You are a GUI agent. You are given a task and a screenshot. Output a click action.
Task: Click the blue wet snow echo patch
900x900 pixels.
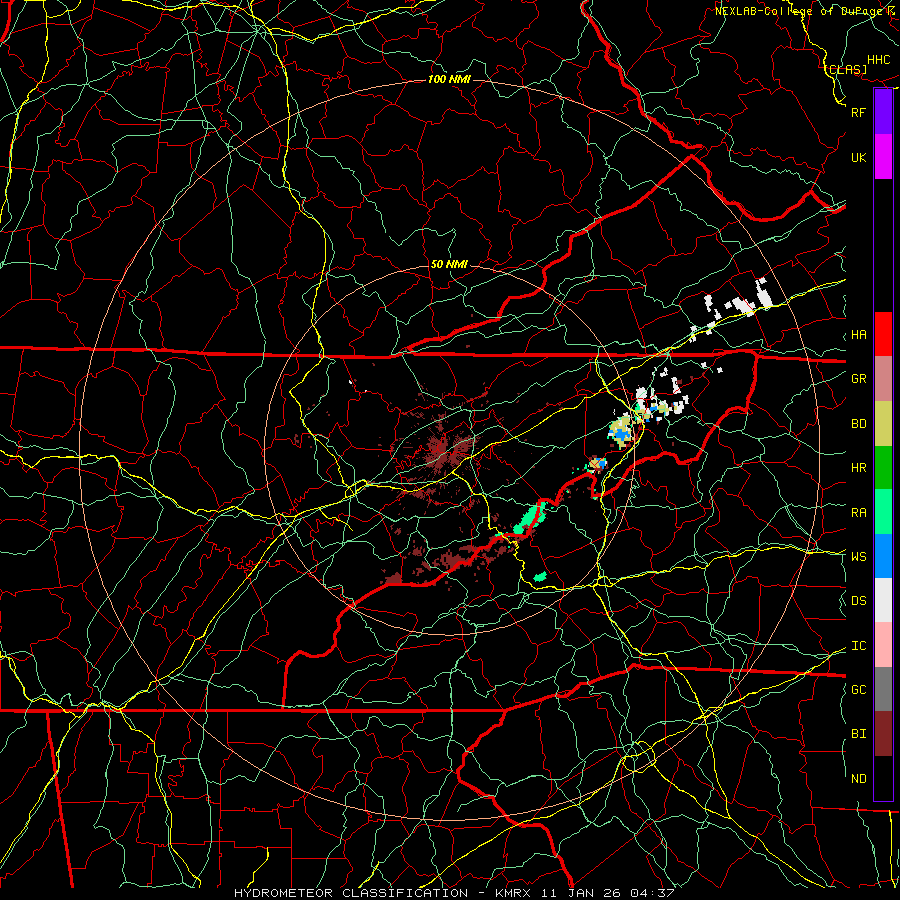[620, 434]
